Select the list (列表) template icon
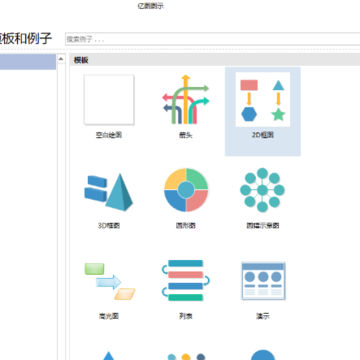The width and height of the screenshot is (360, 360). coord(186,280)
